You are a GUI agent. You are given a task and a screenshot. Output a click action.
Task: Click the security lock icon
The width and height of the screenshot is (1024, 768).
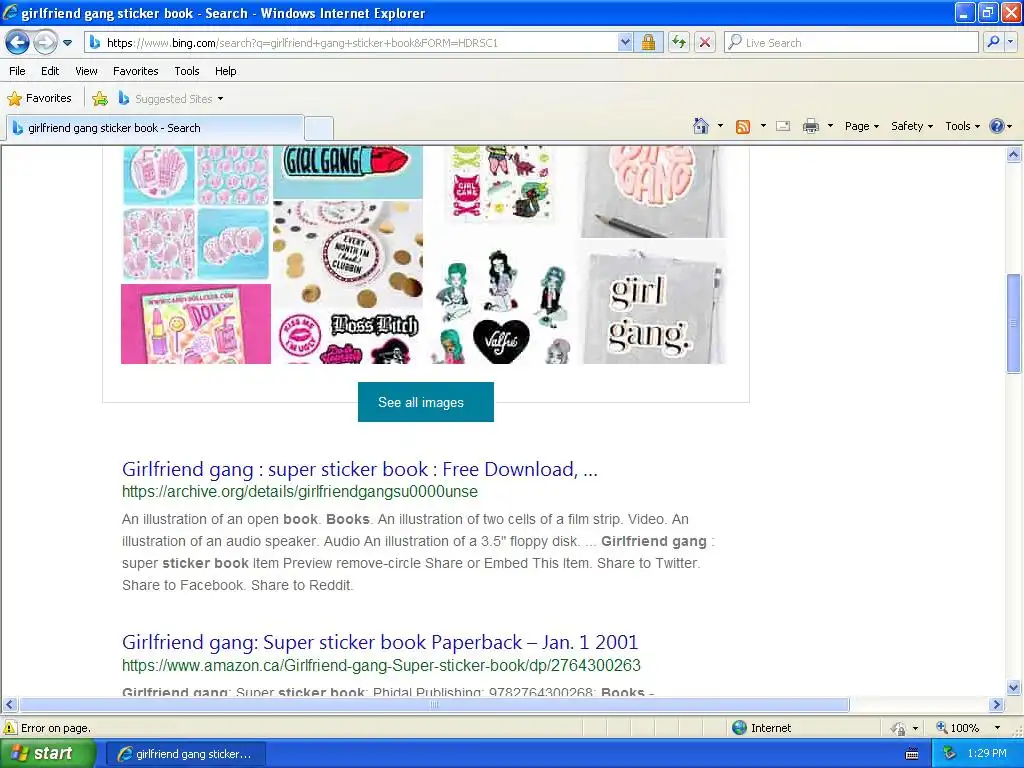click(x=648, y=43)
